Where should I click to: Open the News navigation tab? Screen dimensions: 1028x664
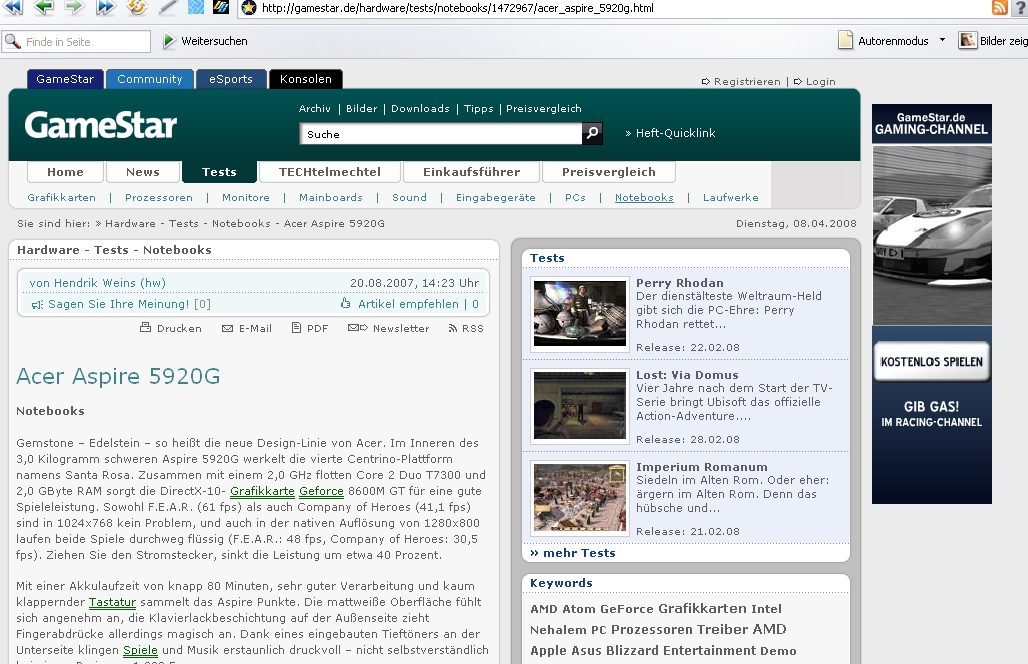pos(143,172)
